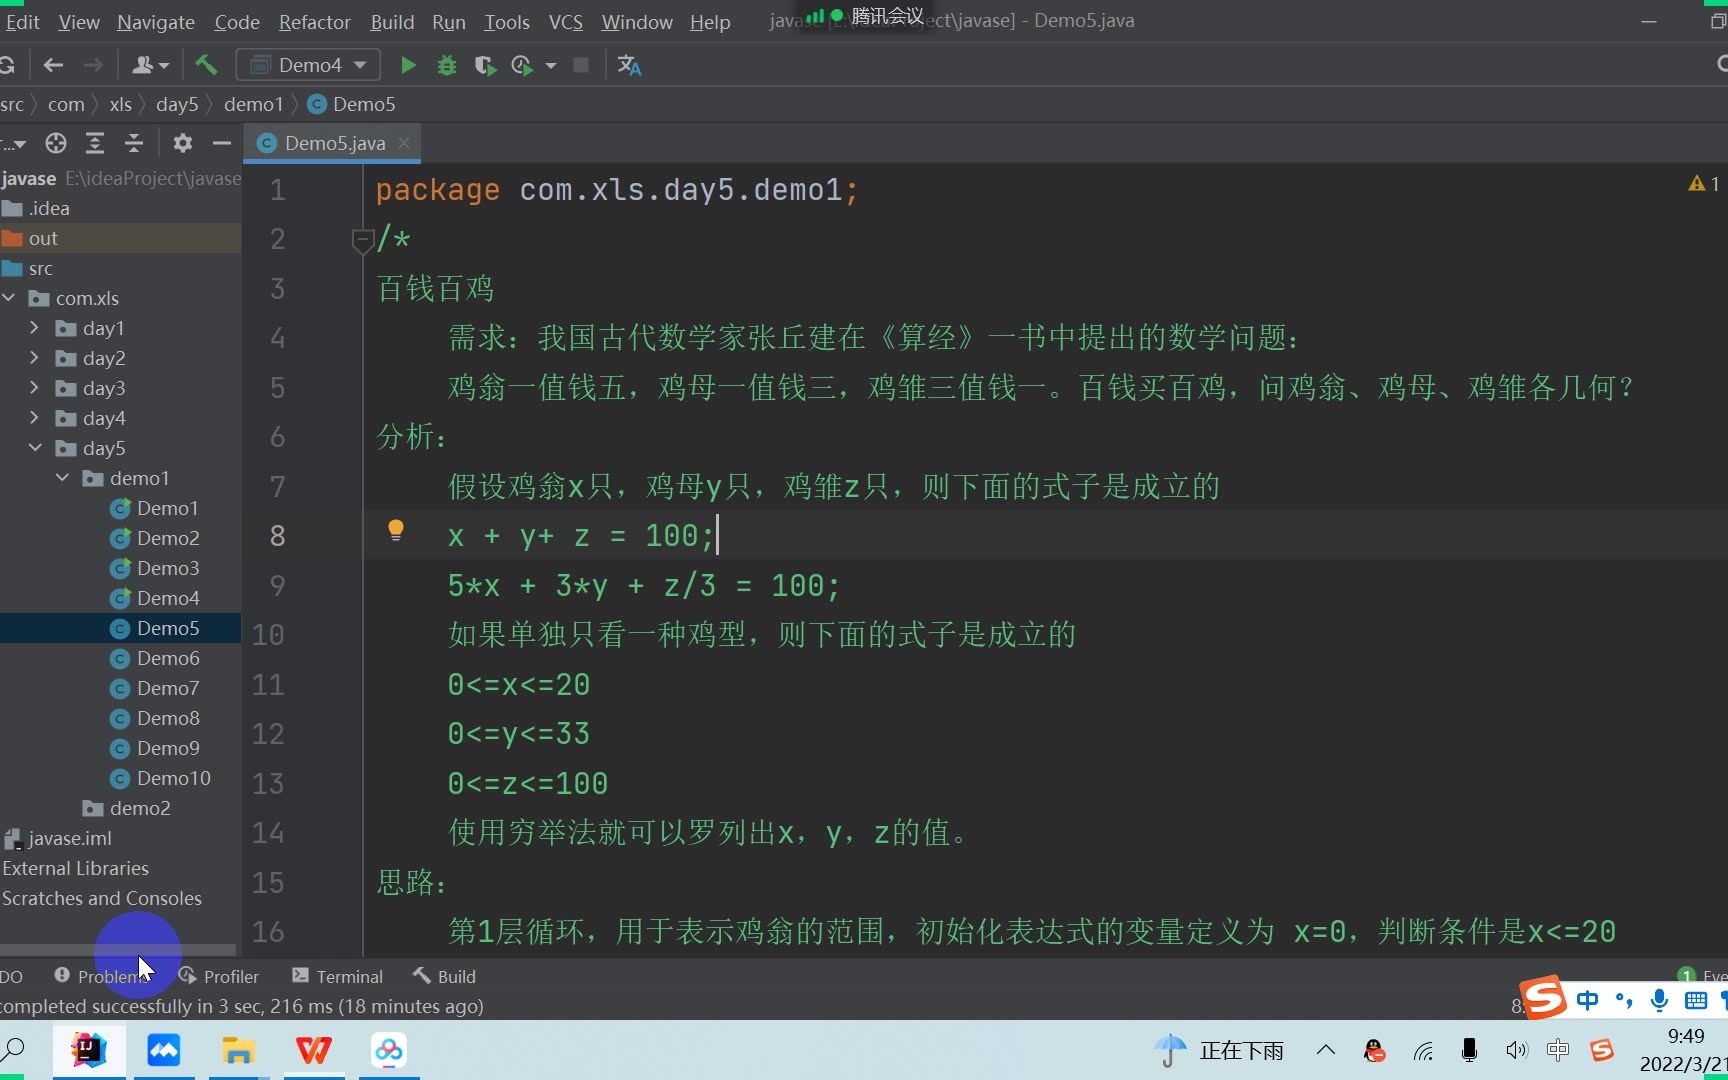Expand the day2 folder
1728x1080 pixels.
pyautogui.click(x=34, y=358)
